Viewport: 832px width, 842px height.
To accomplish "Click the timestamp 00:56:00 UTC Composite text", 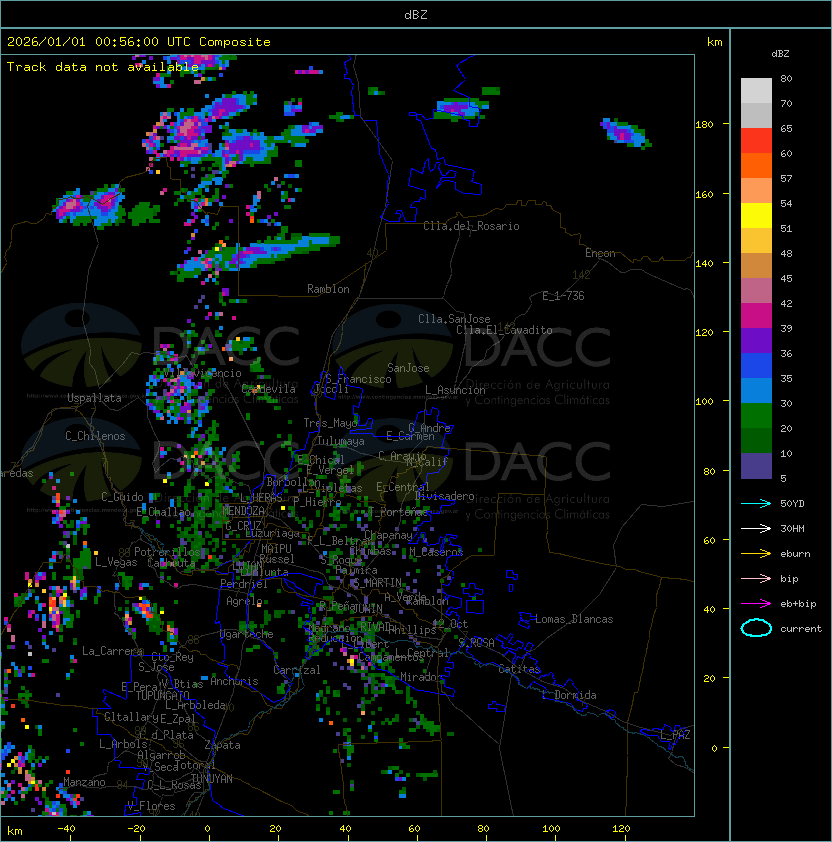I will click(x=138, y=42).
